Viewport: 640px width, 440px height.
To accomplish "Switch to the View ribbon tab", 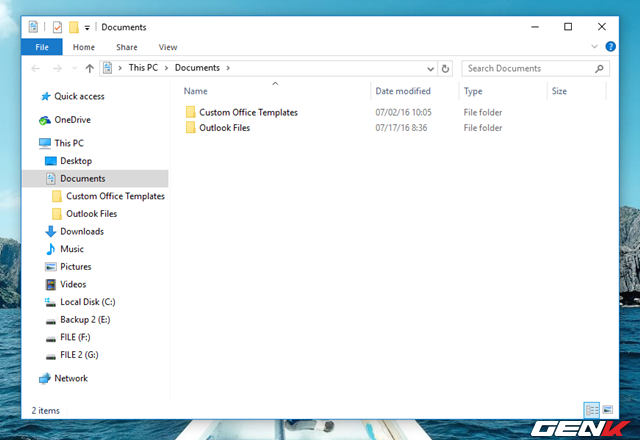I will [x=168, y=47].
